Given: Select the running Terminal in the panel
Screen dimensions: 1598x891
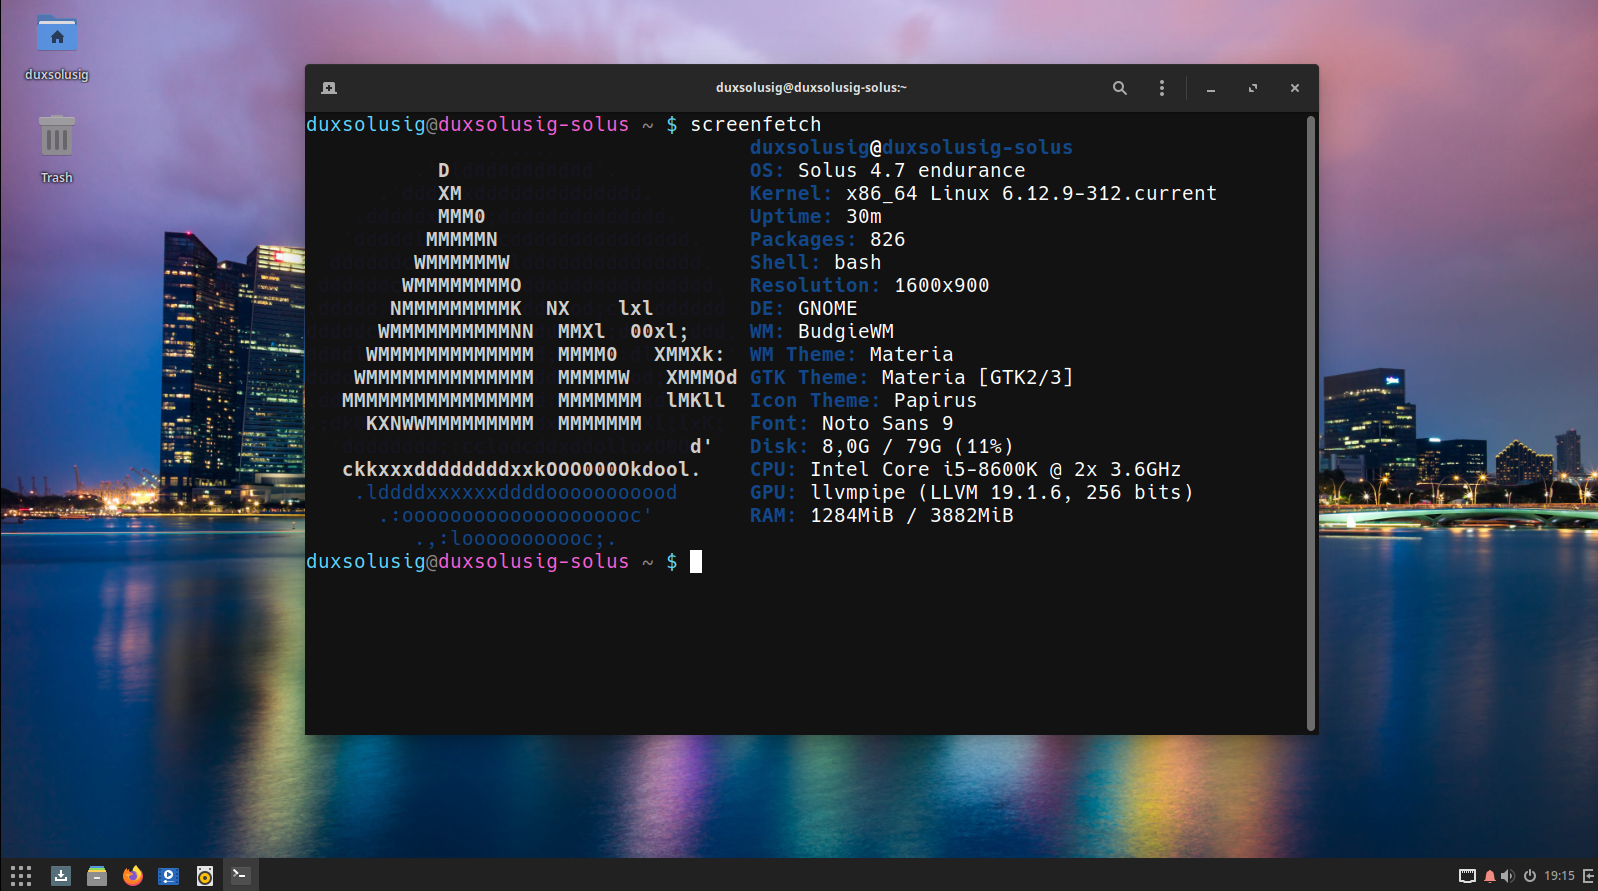Looking at the screenshot, I should click(240, 875).
